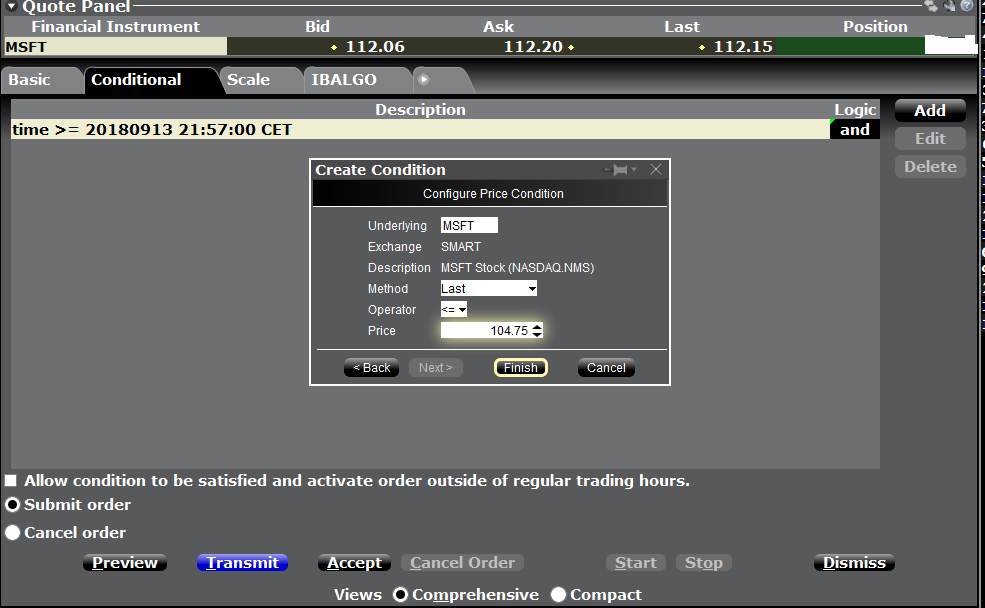The height and width of the screenshot is (608, 985).
Task: Click the MSFT Stock (NASDAQ.NMS) description text
Action: (x=517, y=268)
